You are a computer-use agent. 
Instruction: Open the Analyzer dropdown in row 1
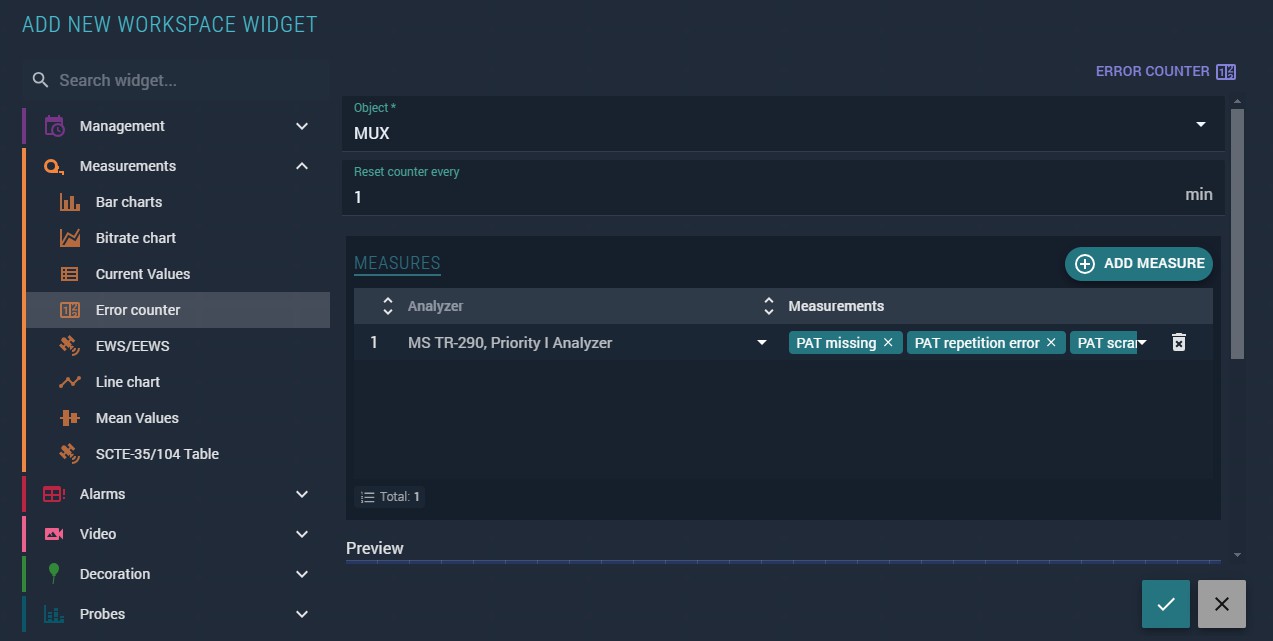click(761, 343)
